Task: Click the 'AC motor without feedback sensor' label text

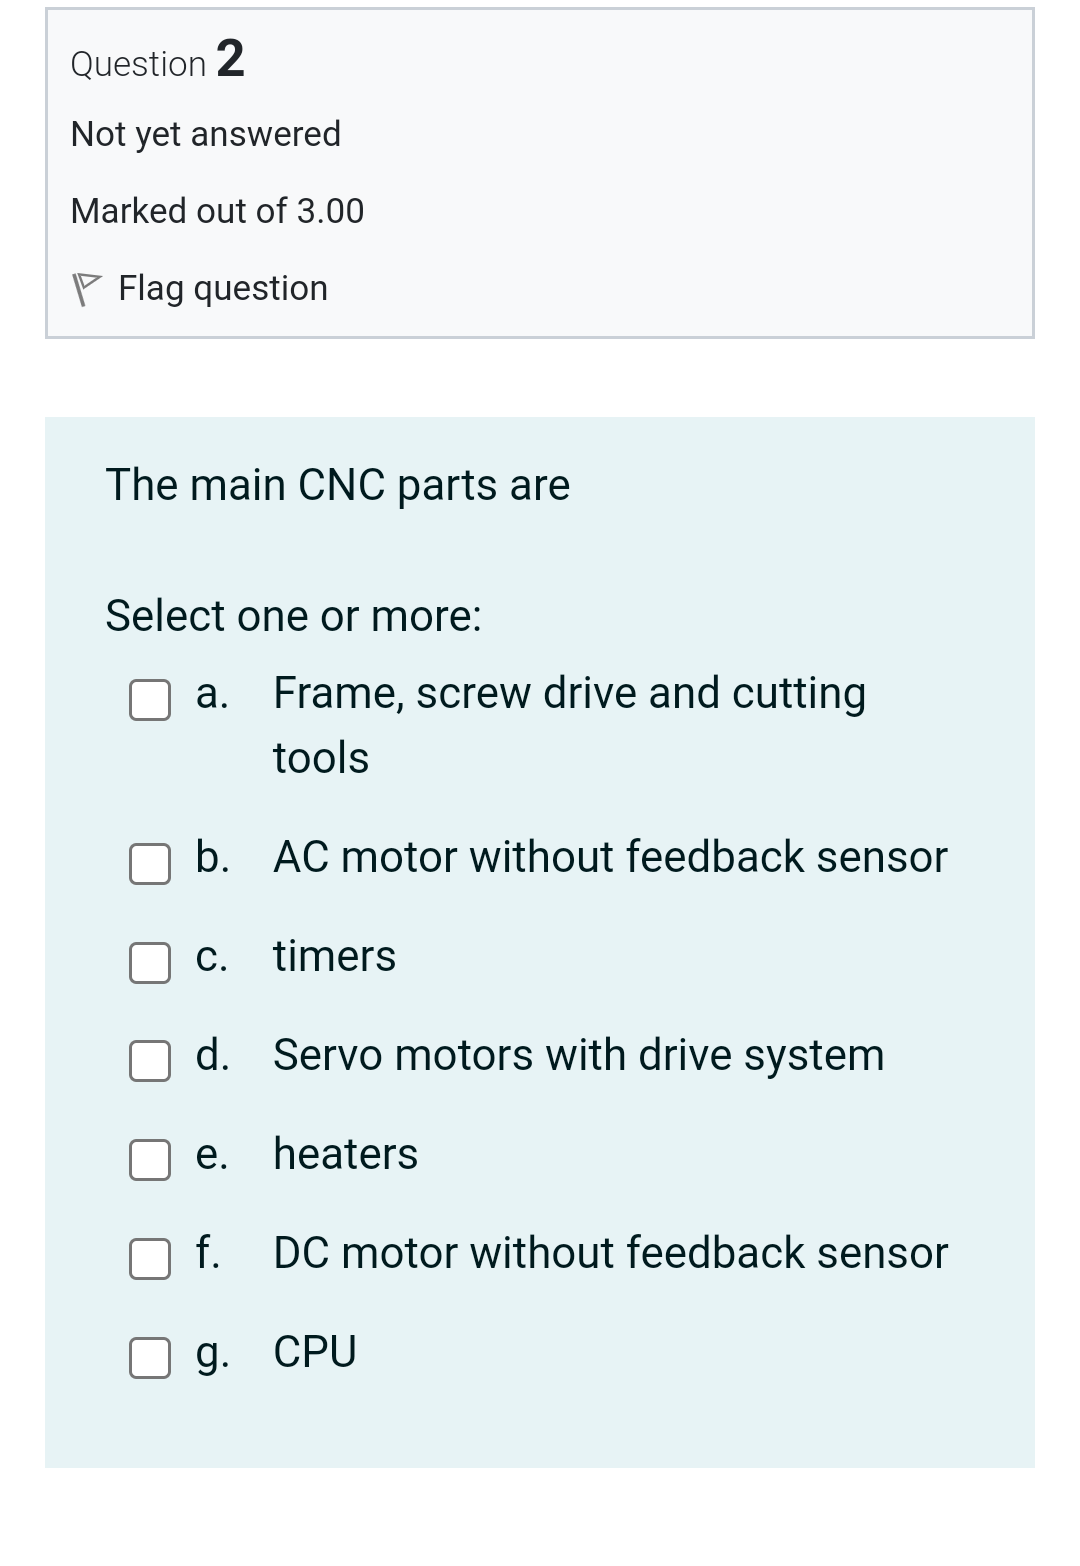Action: point(610,857)
